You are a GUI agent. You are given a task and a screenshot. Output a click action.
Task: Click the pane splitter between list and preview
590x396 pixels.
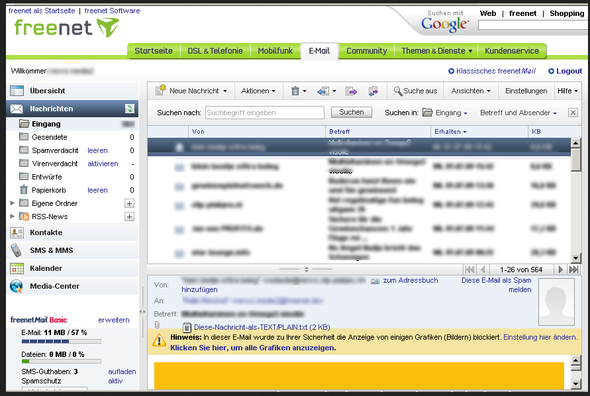click(306, 269)
